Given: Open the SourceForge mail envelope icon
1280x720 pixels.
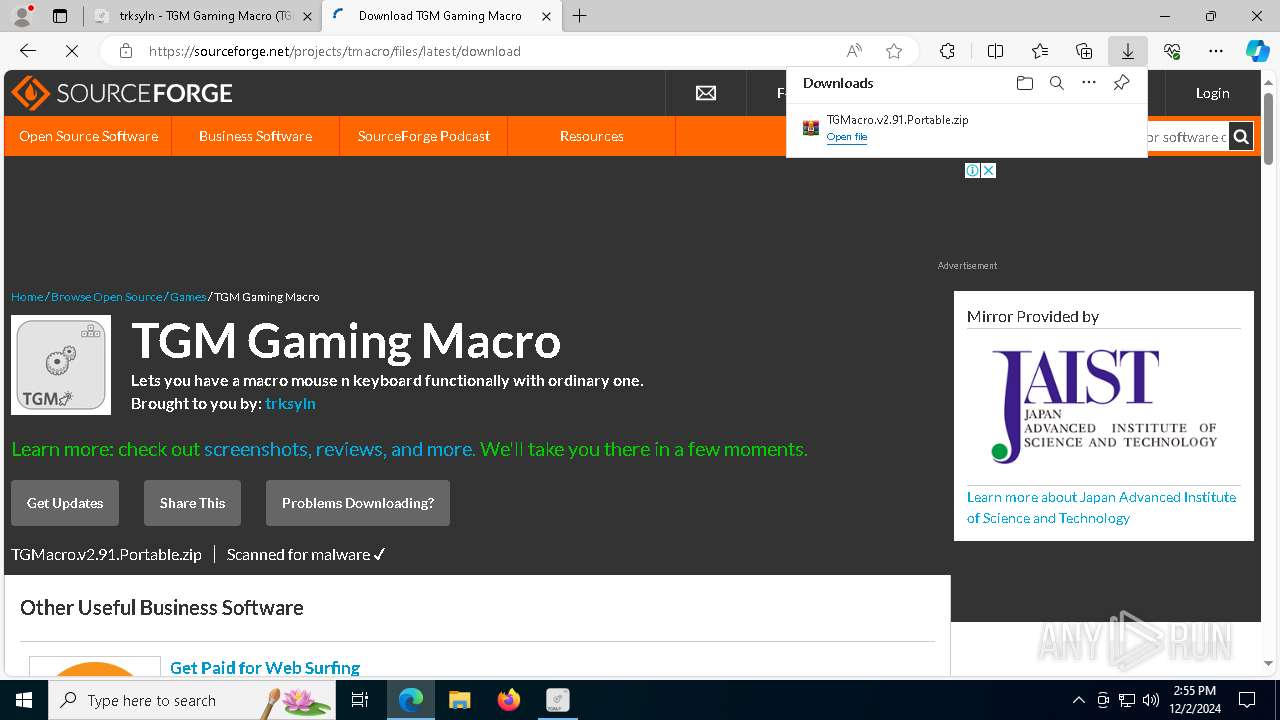Looking at the screenshot, I should 706,93.
